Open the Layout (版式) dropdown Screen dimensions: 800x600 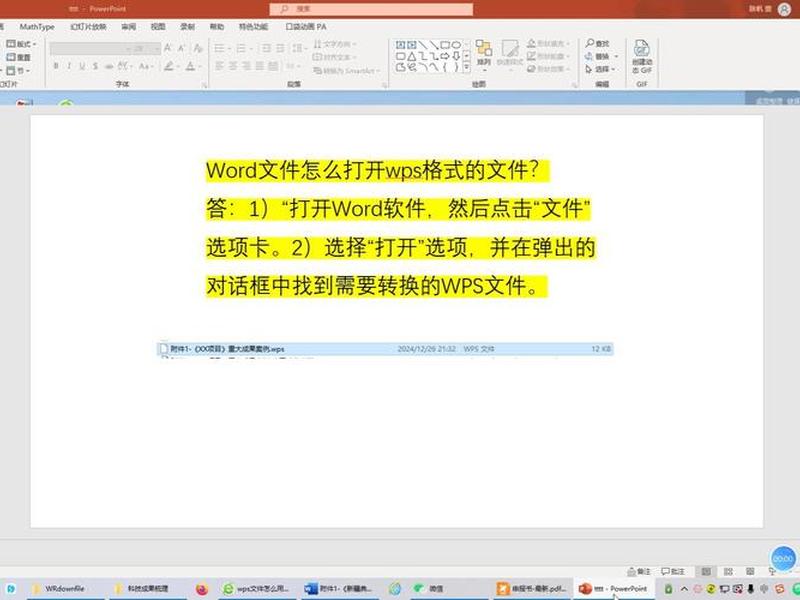pyautogui.click(x=21, y=44)
